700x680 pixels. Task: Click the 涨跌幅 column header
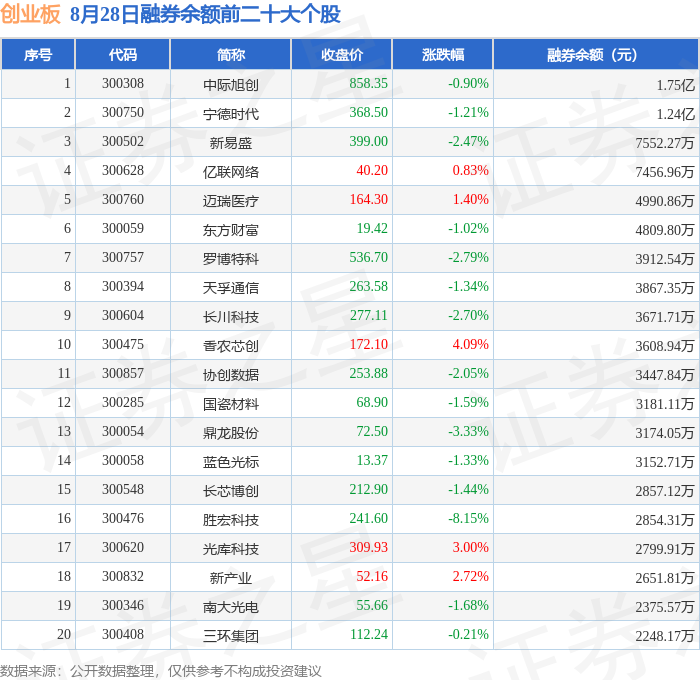click(x=443, y=55)
